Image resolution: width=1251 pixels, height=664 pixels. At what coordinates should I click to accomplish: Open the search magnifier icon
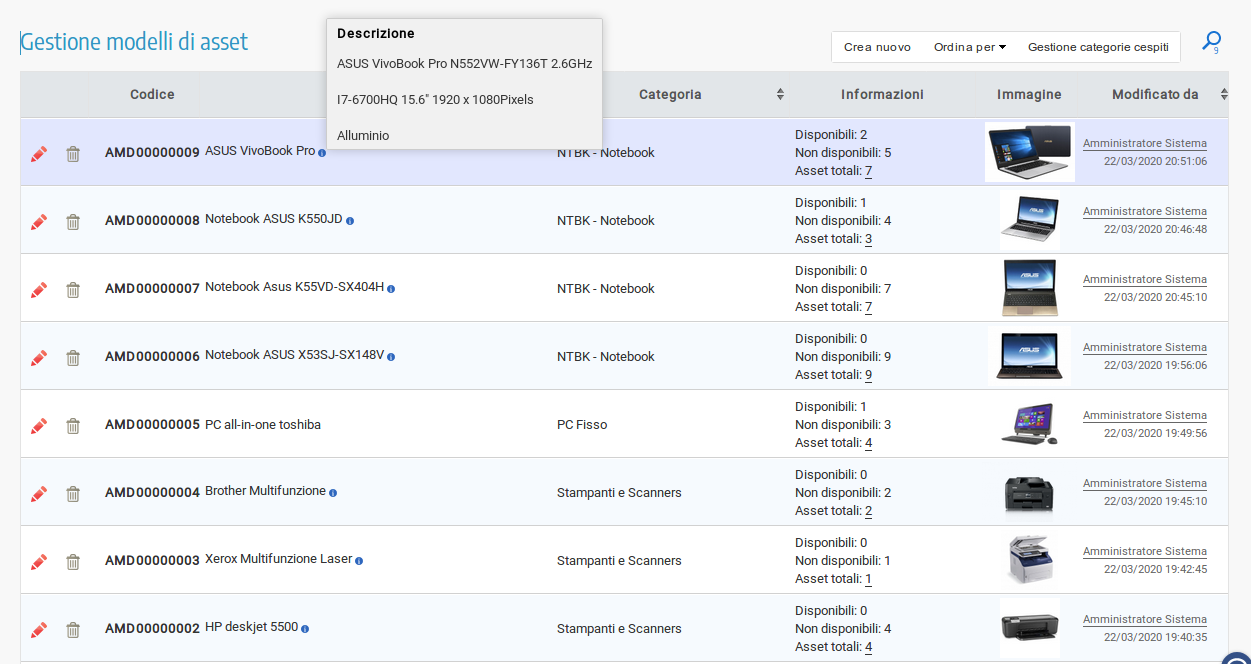click(x=1211, y=42)
